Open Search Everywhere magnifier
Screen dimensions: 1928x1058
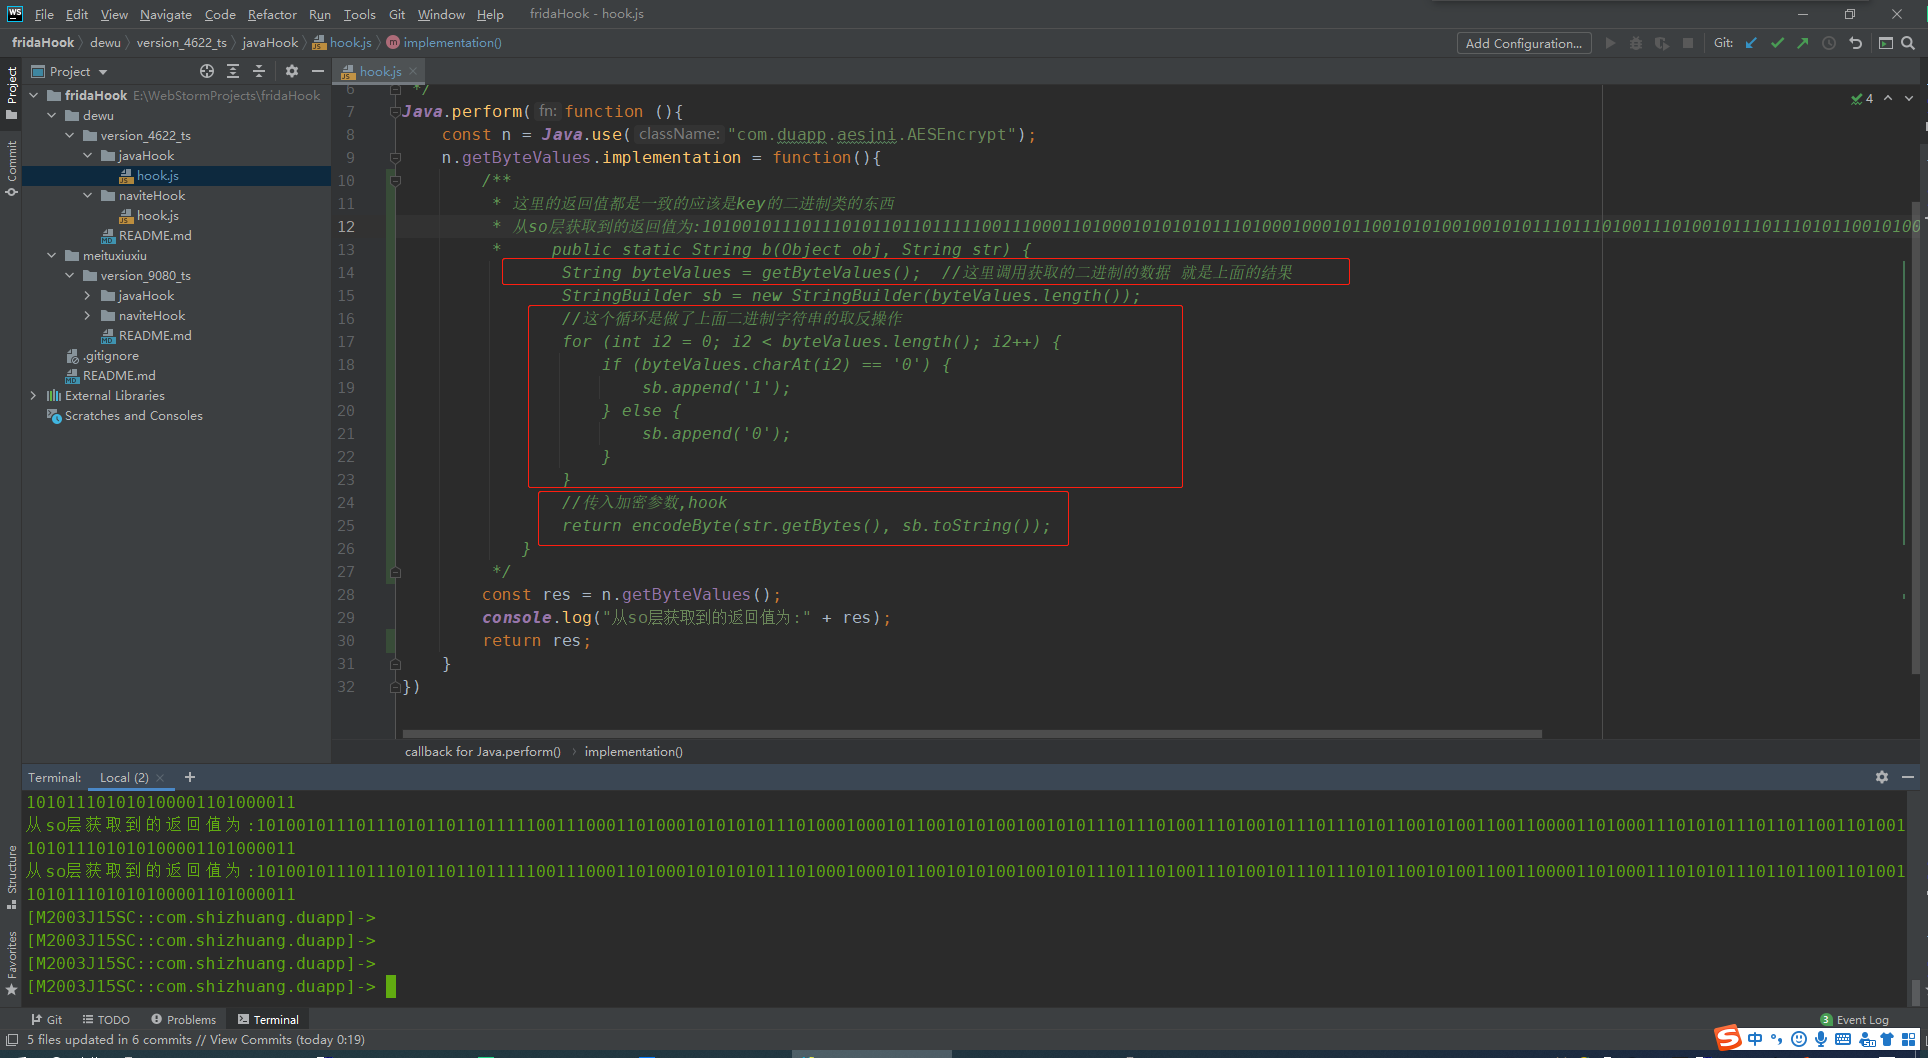[1908, 43]
